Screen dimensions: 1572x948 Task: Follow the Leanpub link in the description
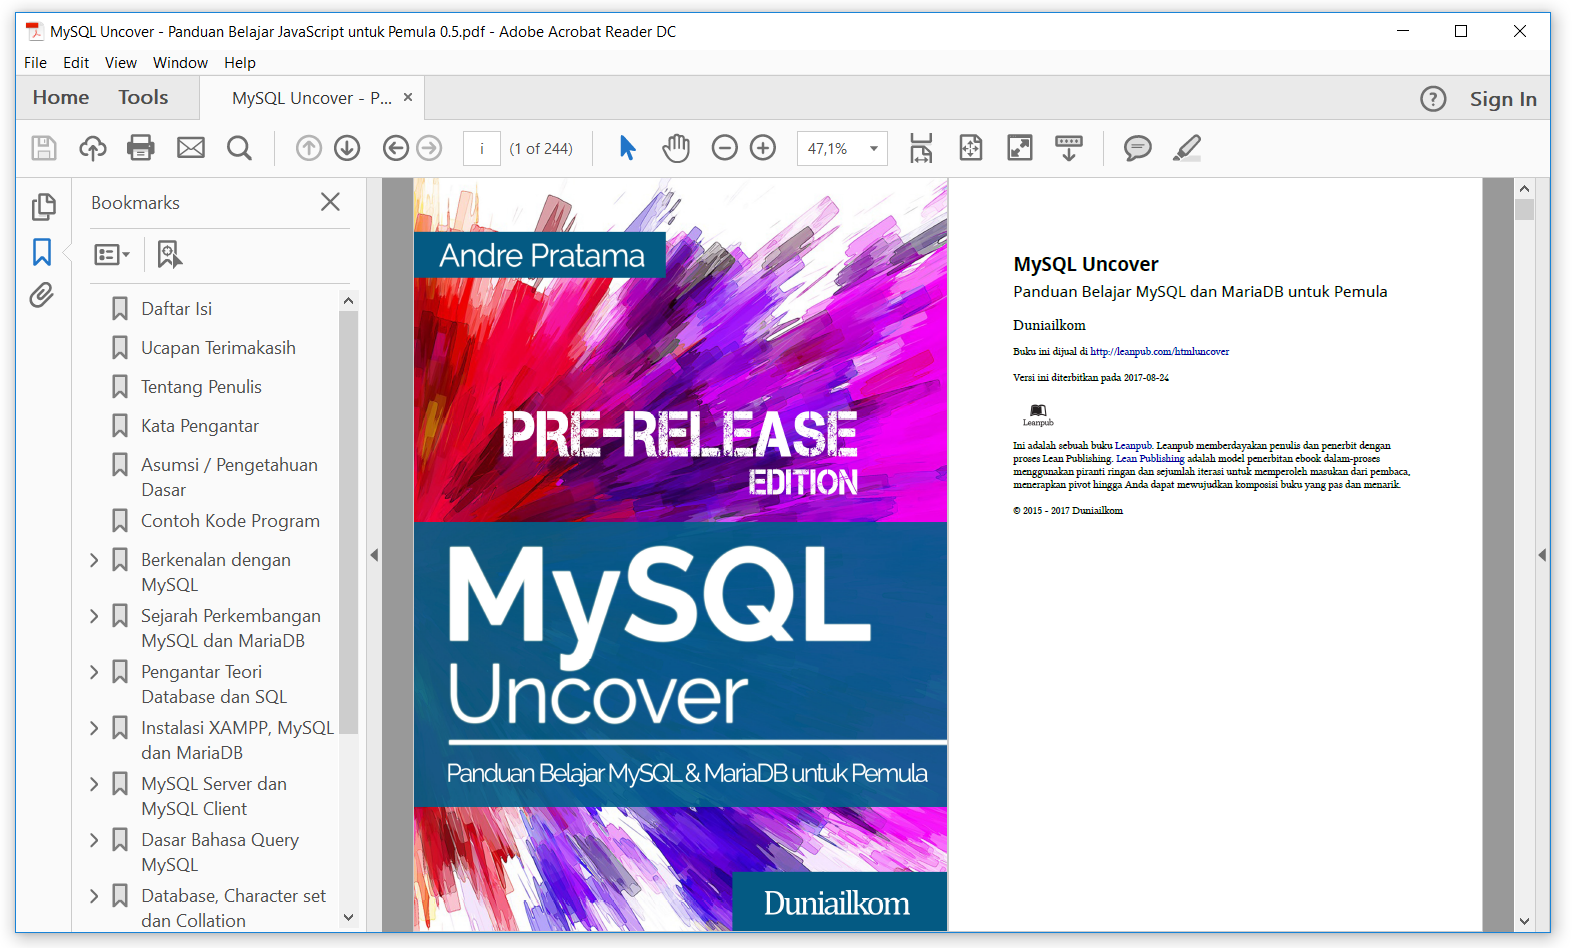tap(1133, 446)
